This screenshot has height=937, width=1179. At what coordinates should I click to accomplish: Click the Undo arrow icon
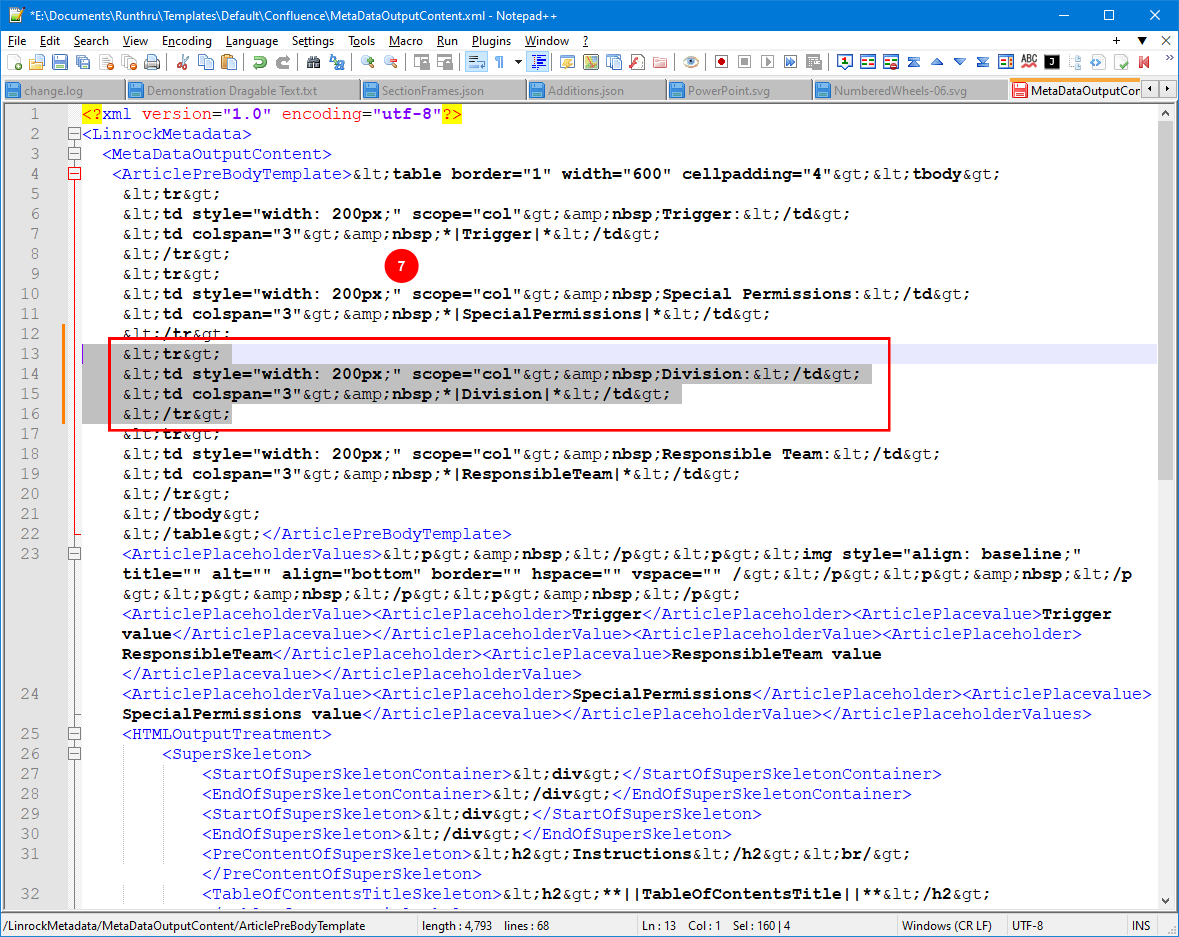point(259,62)
